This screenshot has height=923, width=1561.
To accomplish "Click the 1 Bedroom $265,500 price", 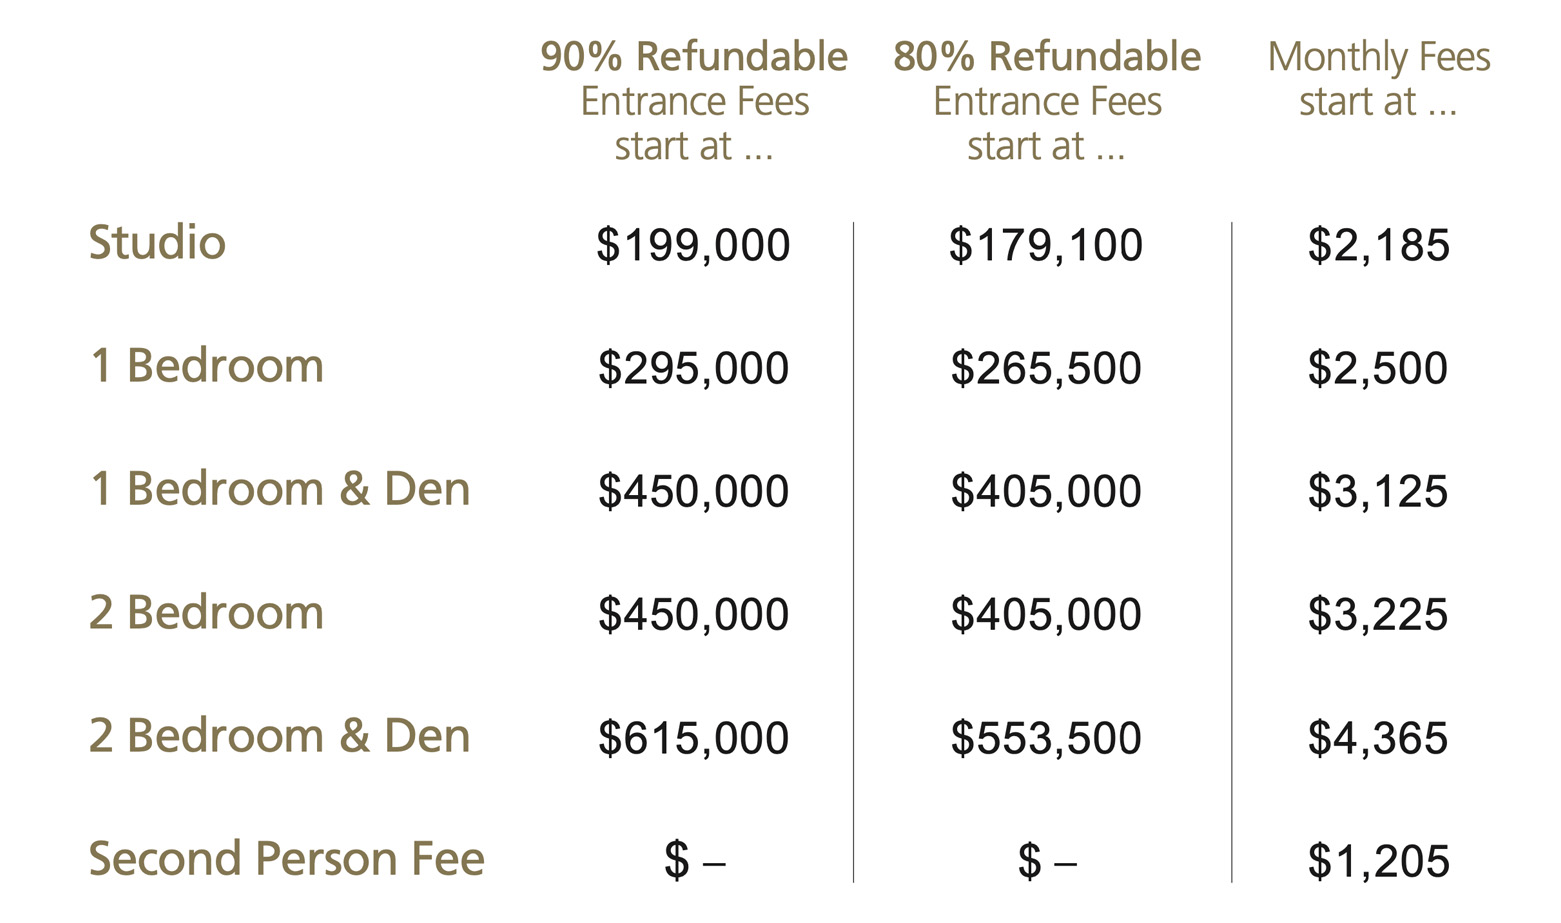I will click(1046, 369).
